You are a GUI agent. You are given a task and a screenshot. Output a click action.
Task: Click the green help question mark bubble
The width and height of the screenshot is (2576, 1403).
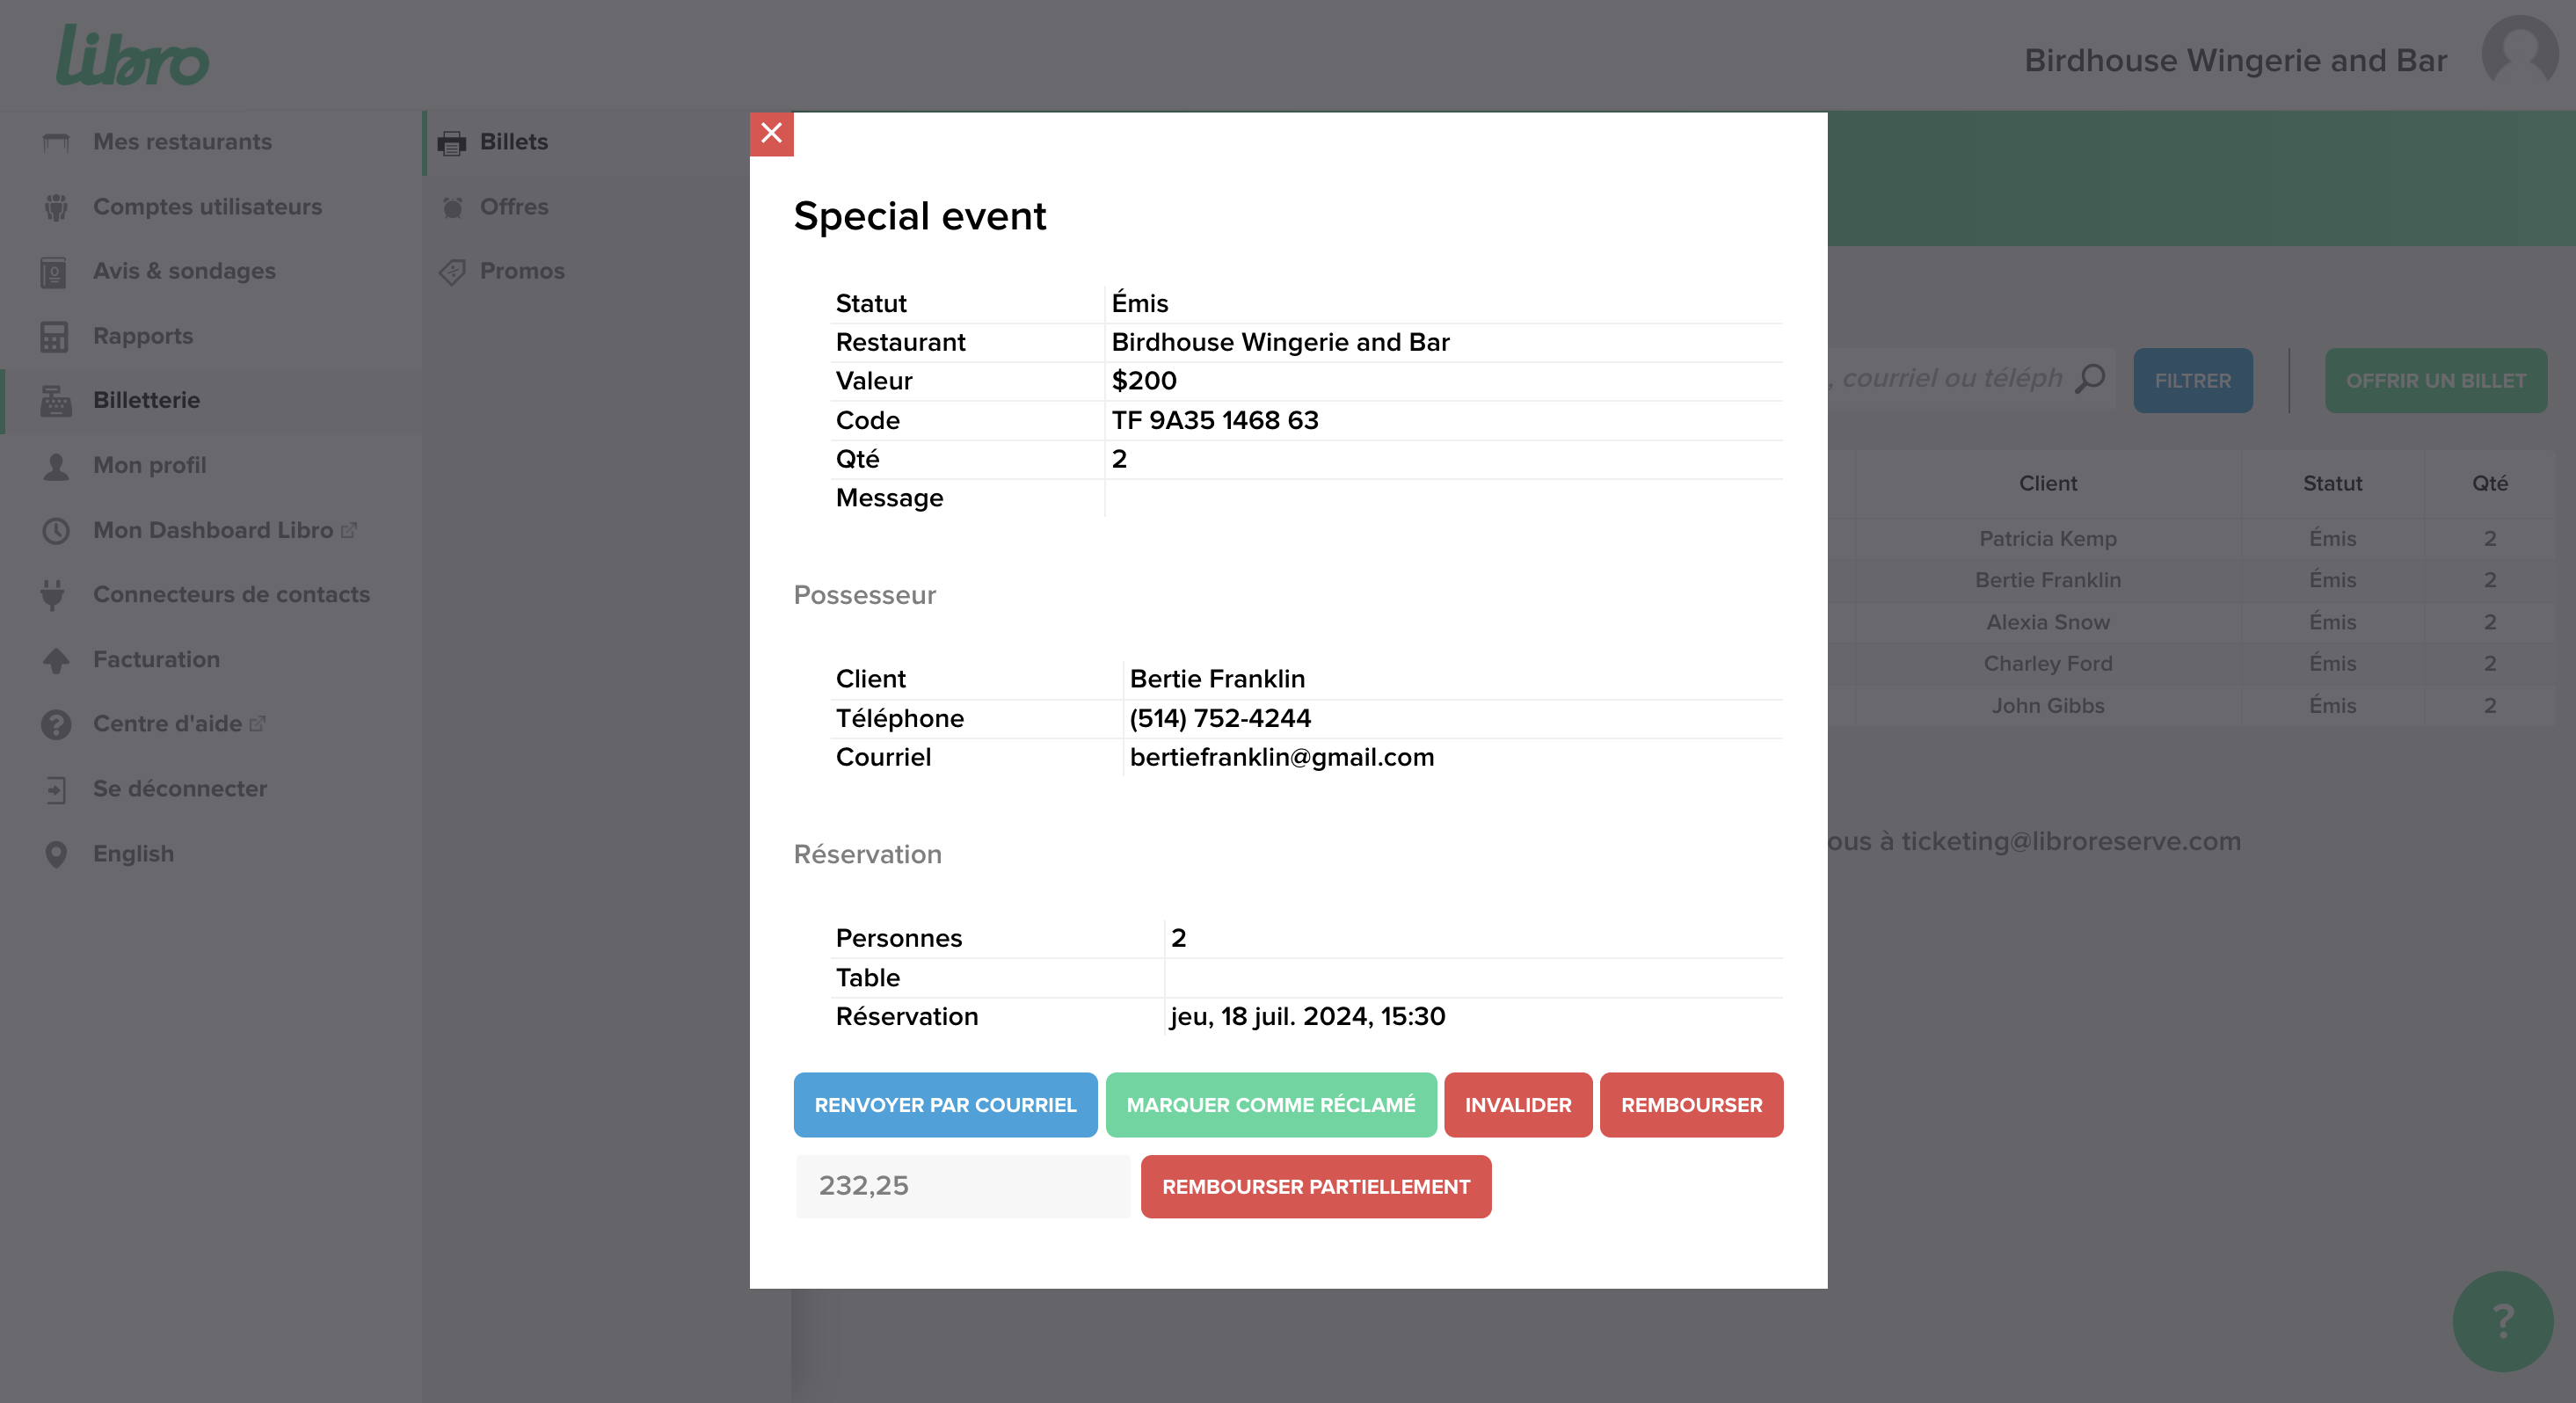click(x=2502, y=1321)
